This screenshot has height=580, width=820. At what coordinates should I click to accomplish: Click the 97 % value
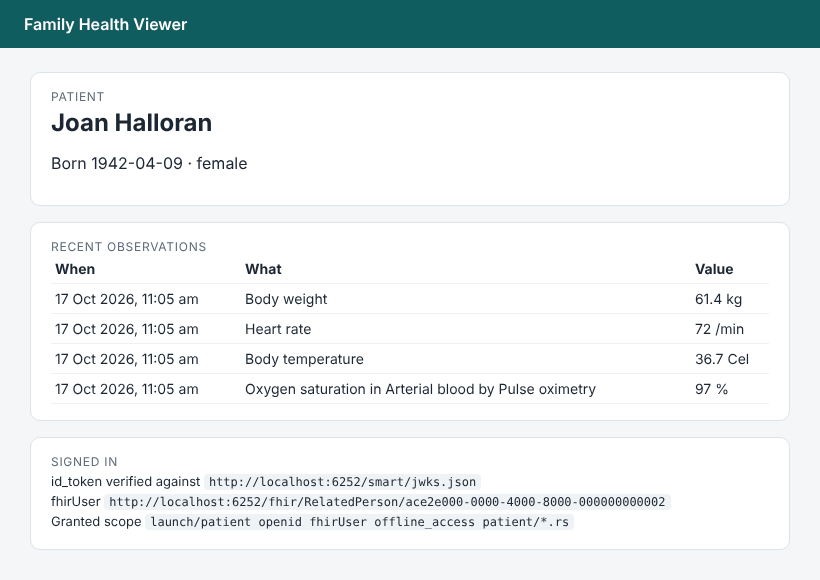(x=711, y=389)
